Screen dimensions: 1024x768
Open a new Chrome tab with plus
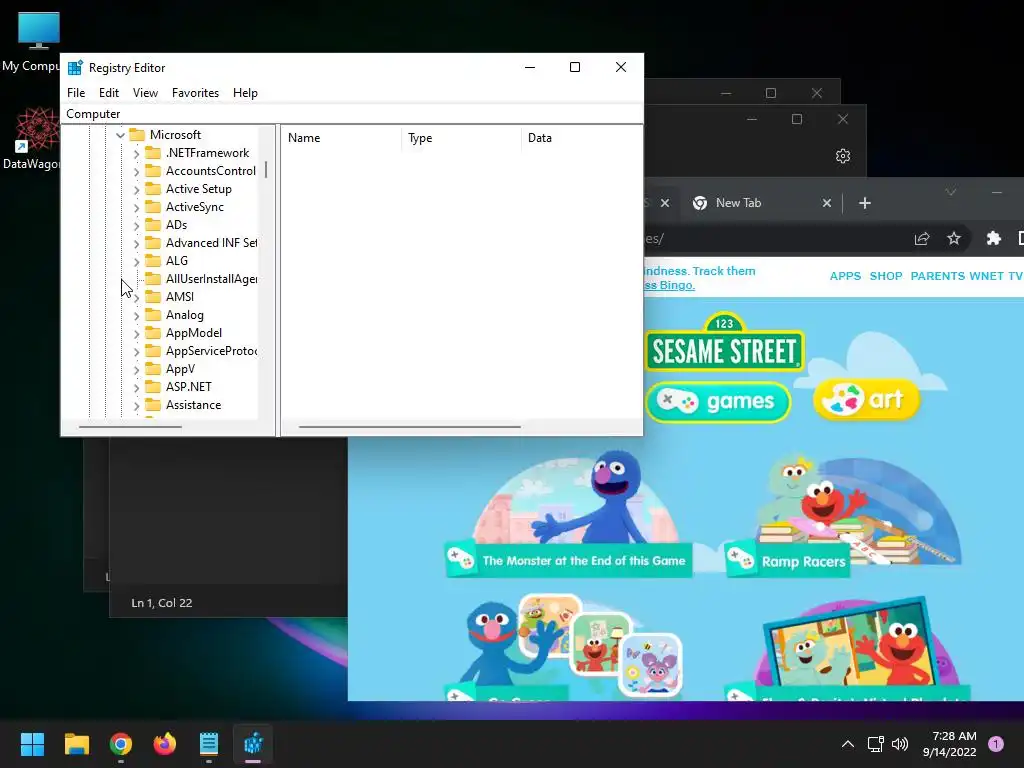coord(865,203)
